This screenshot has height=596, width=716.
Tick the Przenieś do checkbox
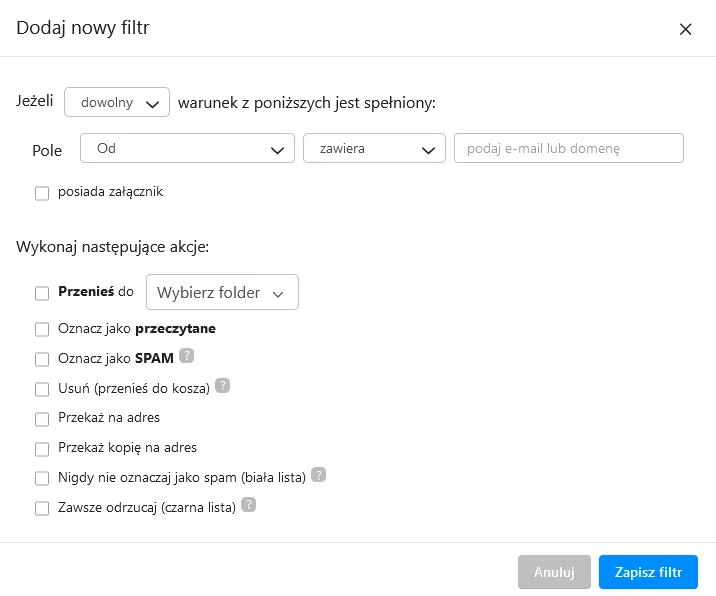(42, 293)
